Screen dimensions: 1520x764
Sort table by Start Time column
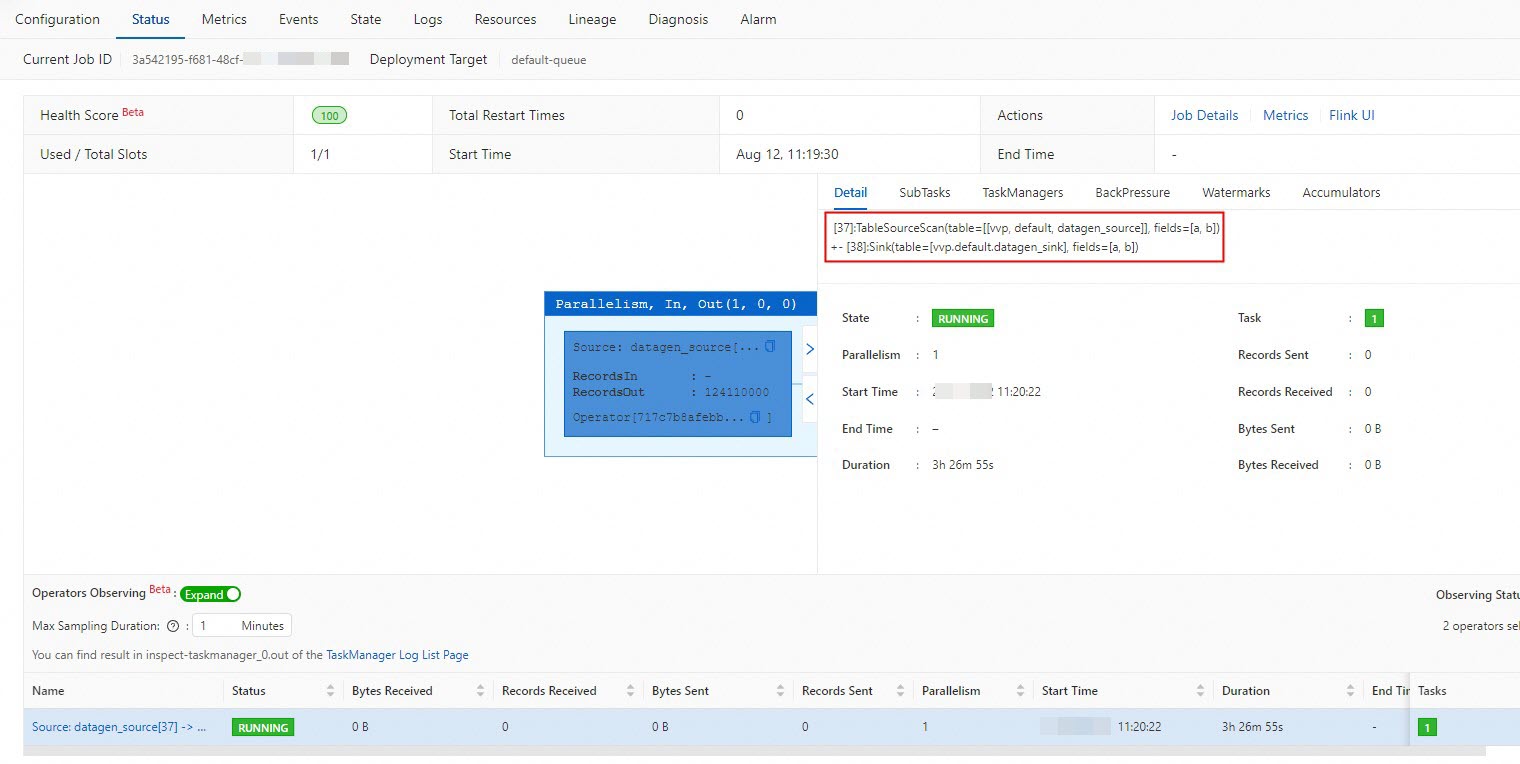(x=1200, y=691)
